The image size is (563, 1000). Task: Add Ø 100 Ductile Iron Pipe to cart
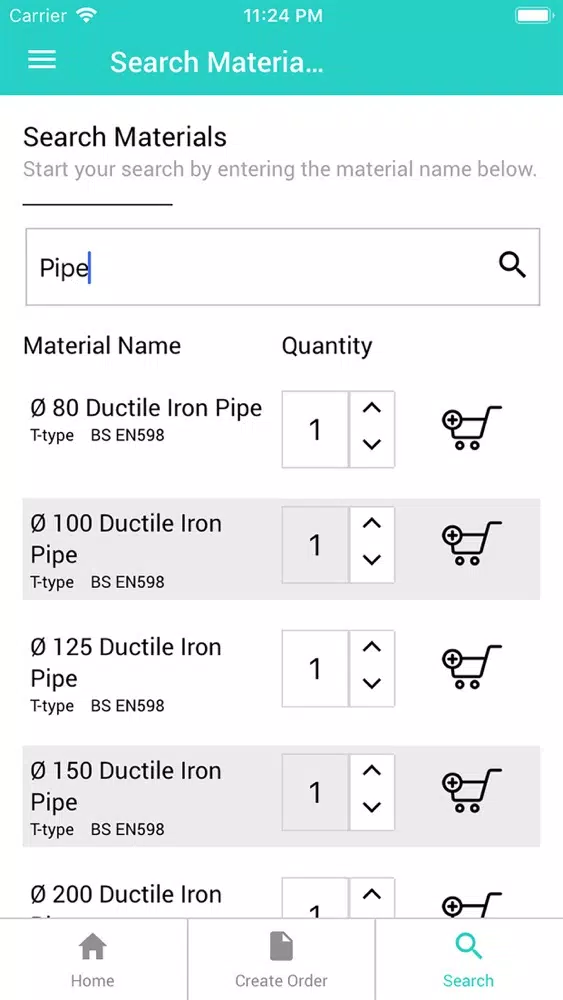pyautogui.click(x=472, y=543)
